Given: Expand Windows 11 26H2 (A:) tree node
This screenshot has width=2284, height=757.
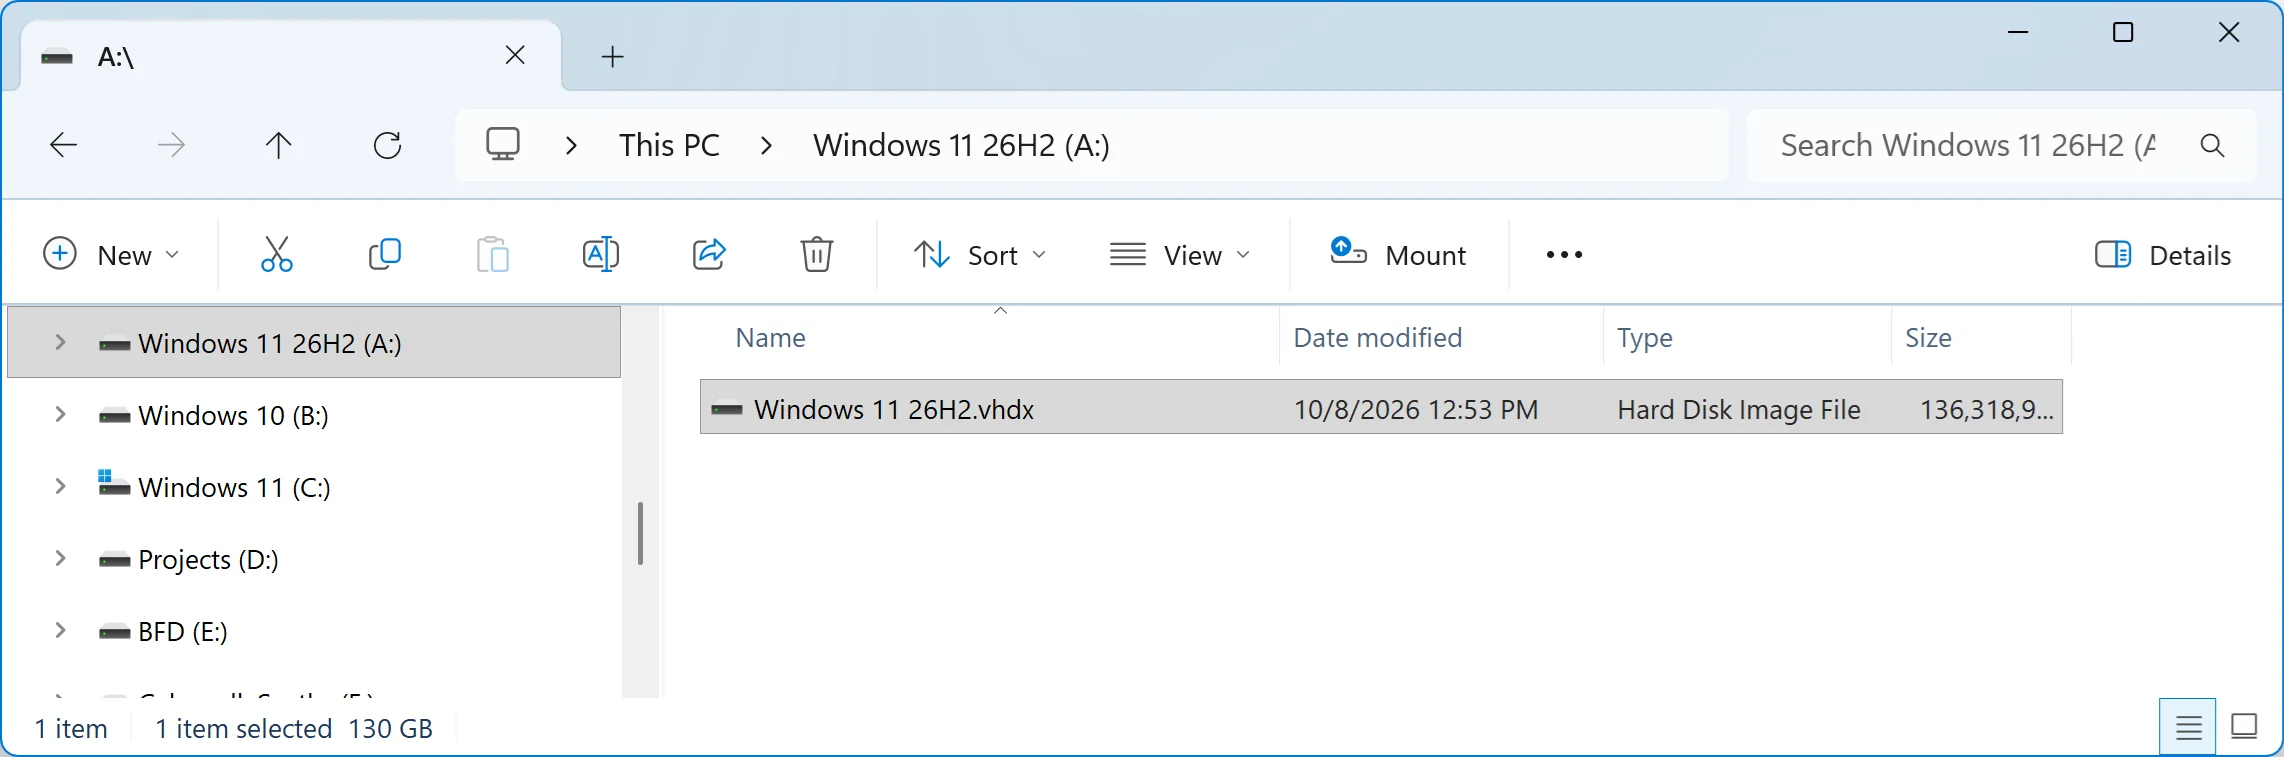Looking at the screenshot, I should click(x=60, y=343).
